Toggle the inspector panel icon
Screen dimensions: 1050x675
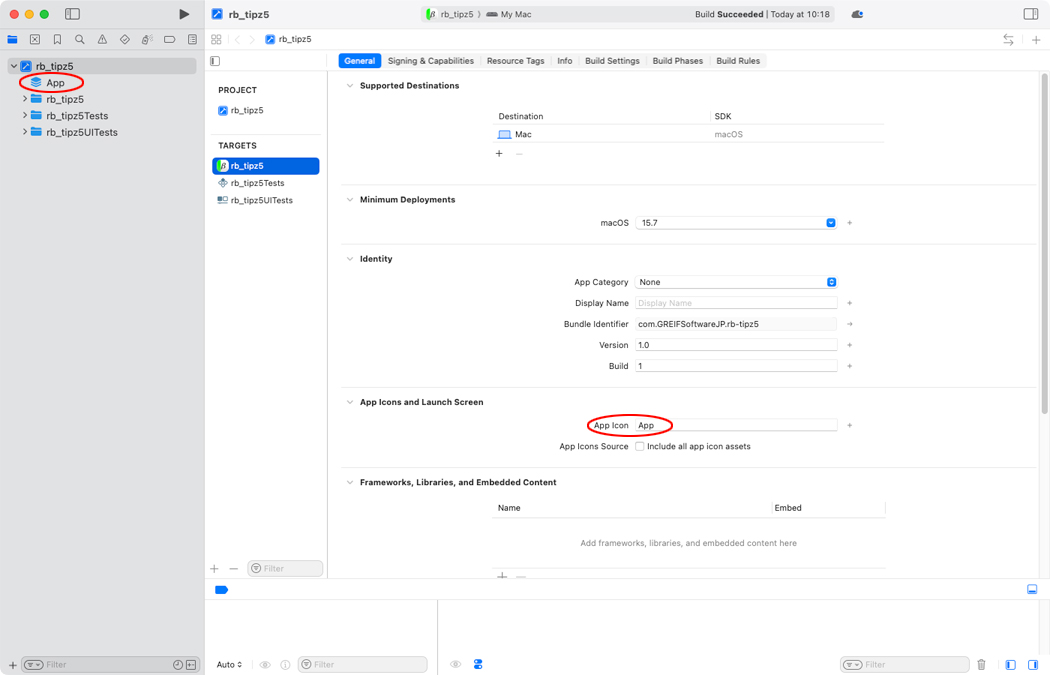point(1031,14)
